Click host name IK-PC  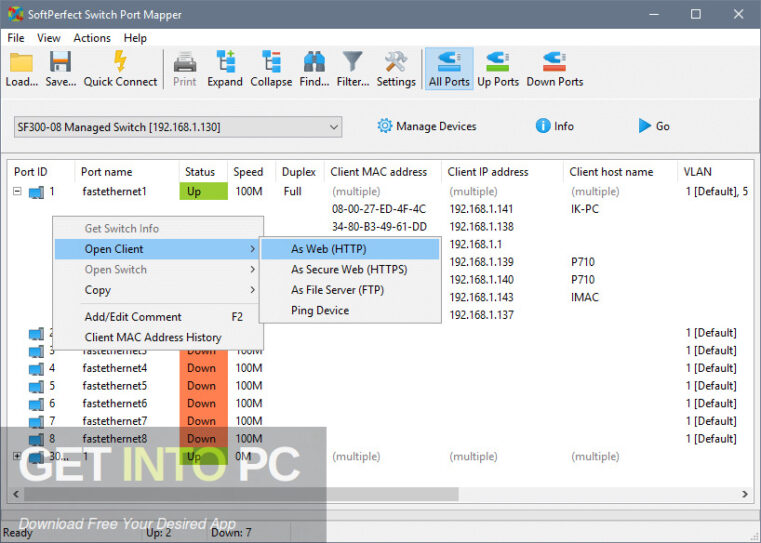point(585,209)
